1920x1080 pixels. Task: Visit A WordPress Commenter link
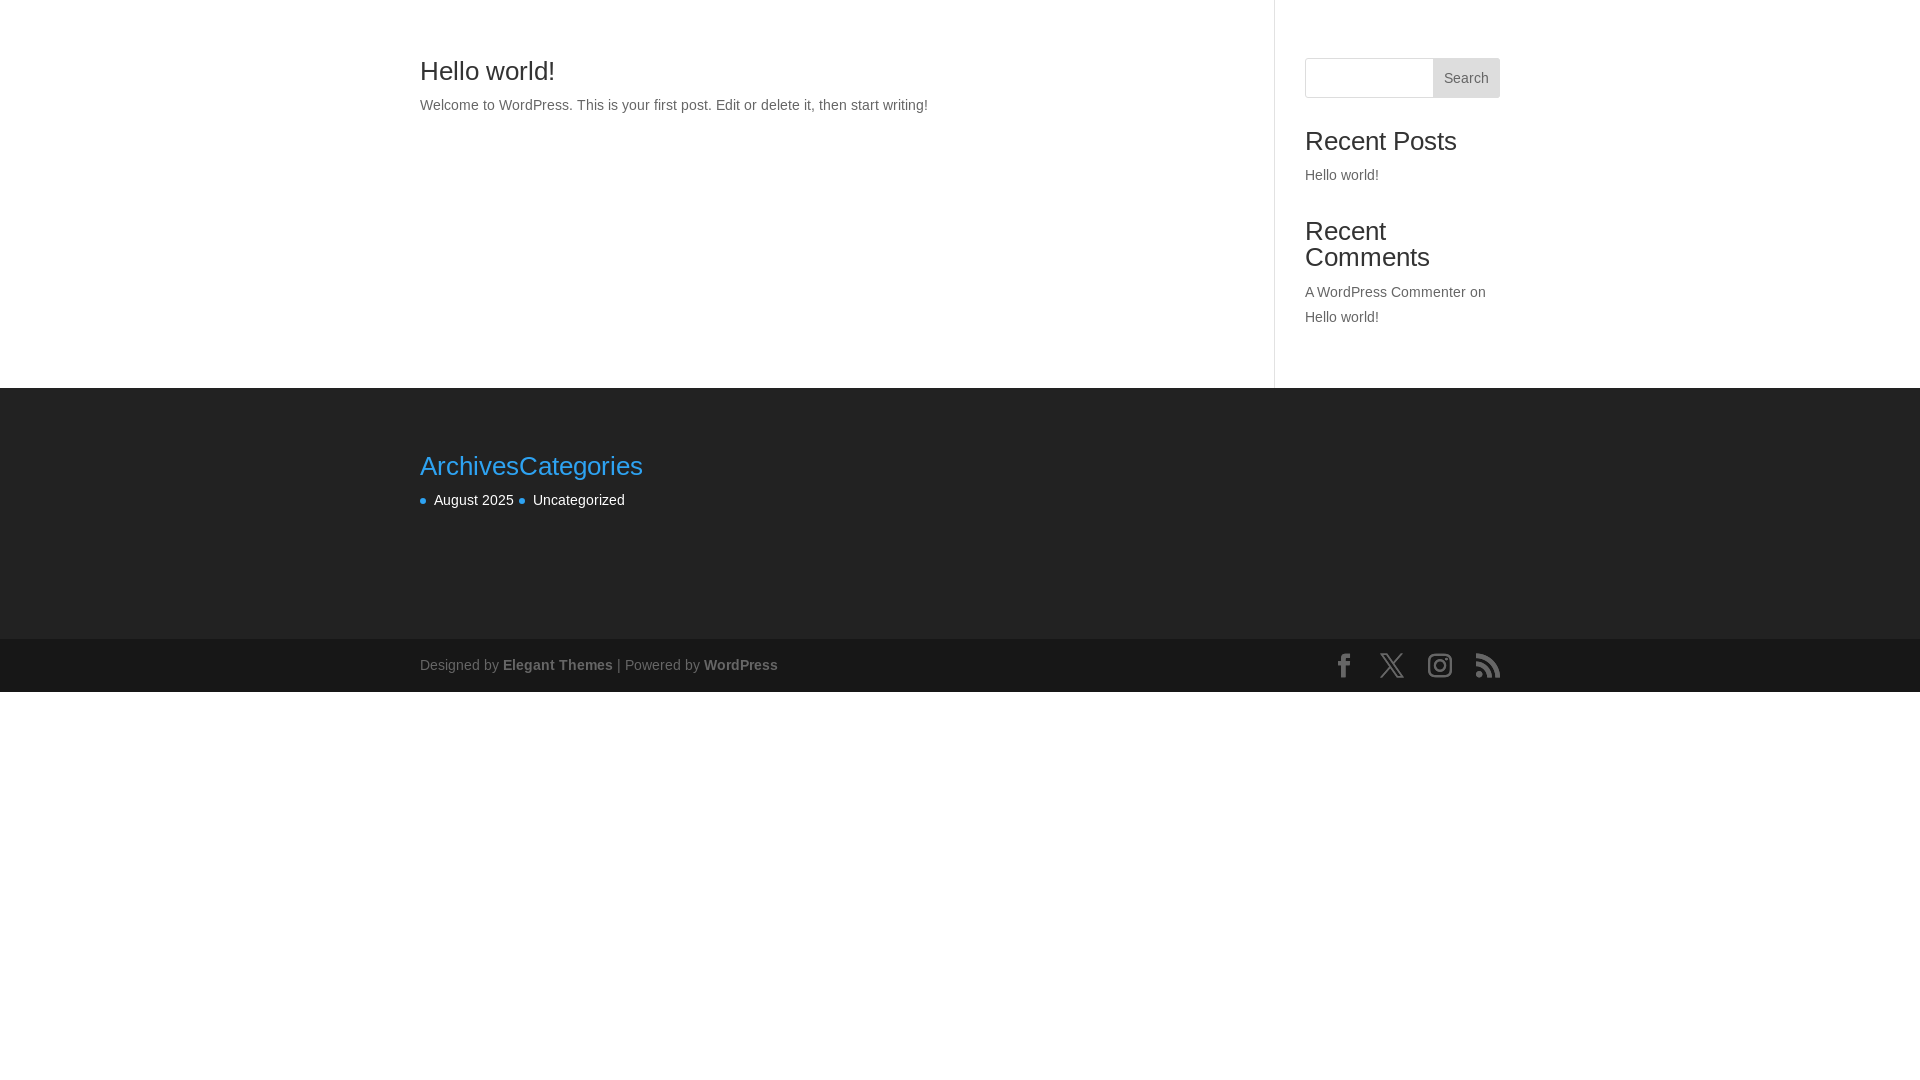[x=1385, y=292]
